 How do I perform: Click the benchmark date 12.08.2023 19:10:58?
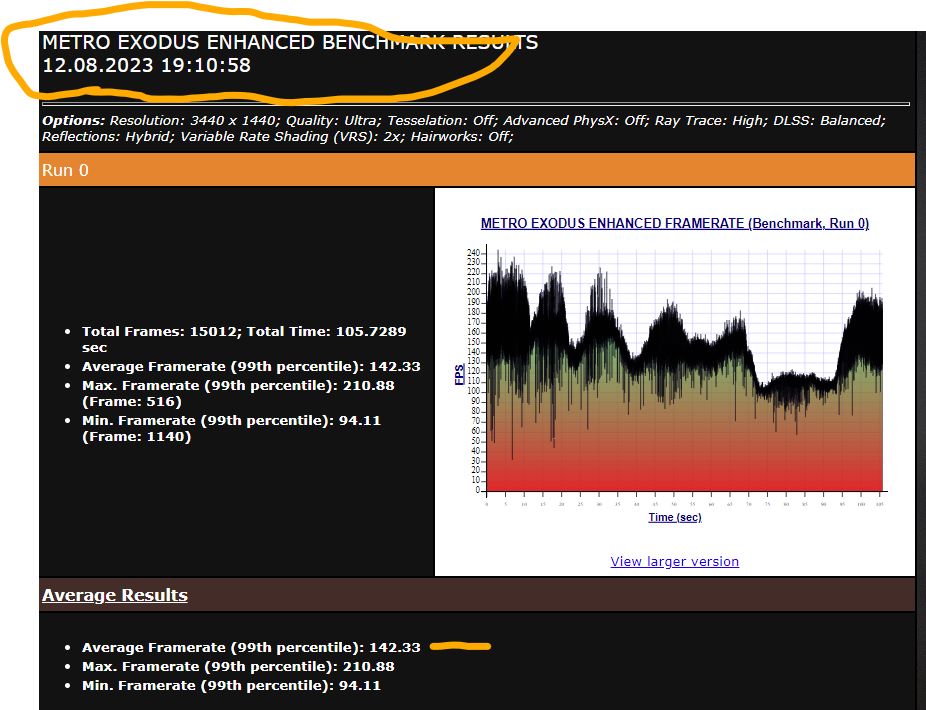(x=146, y=65)
